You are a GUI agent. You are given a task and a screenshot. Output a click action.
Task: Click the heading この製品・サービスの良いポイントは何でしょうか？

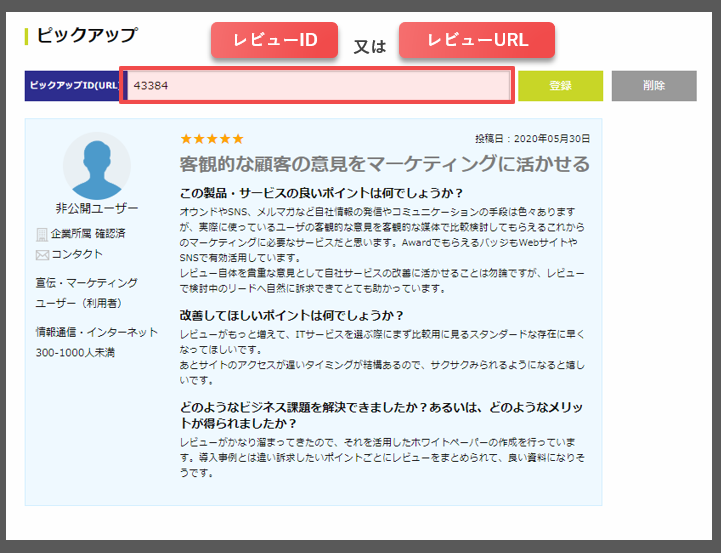(322, 193)
